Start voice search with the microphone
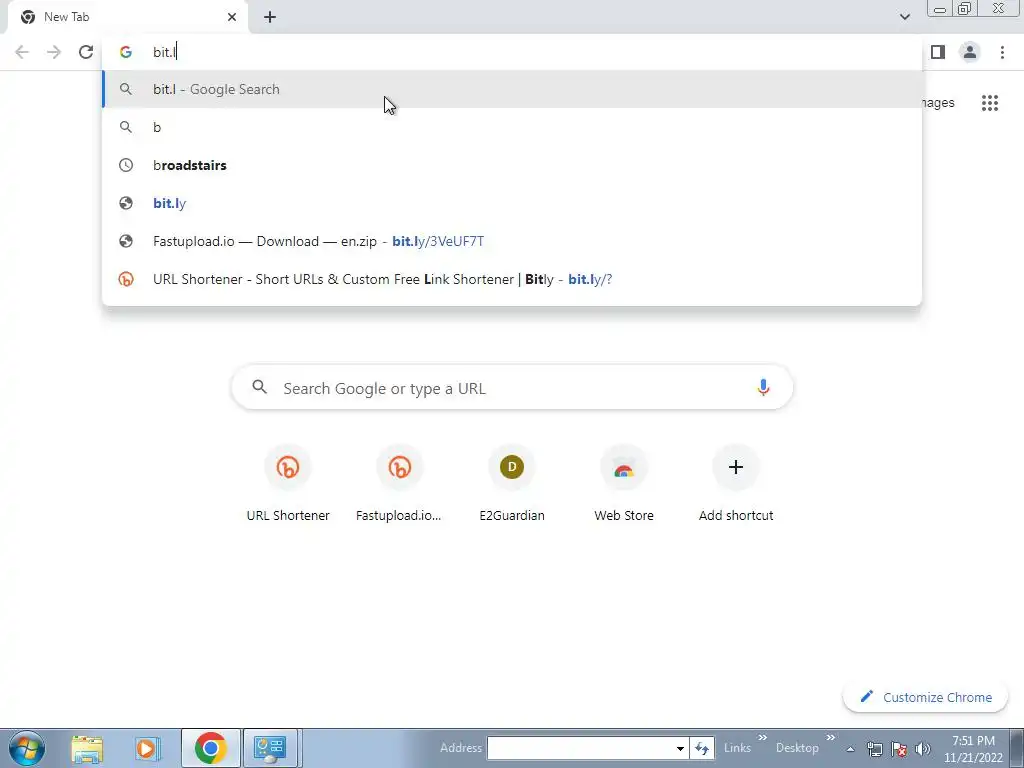The height and width of the screenshot is (768, 1024). click(x=763, y=388)
